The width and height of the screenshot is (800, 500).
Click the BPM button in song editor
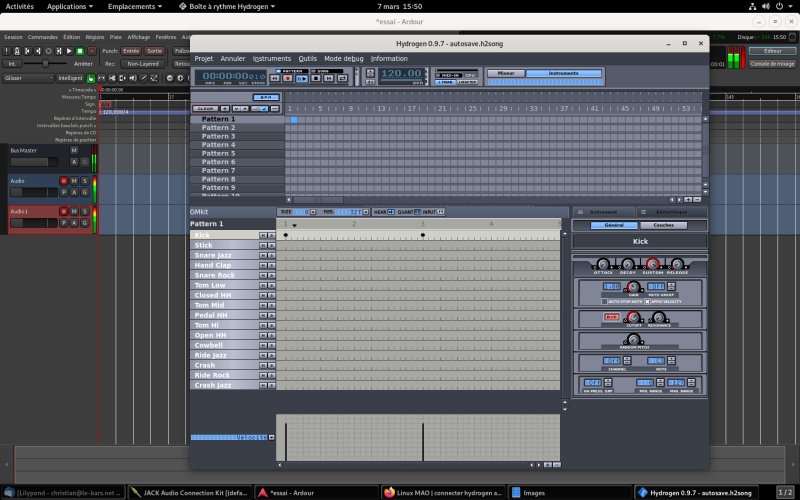click(266, 97)
